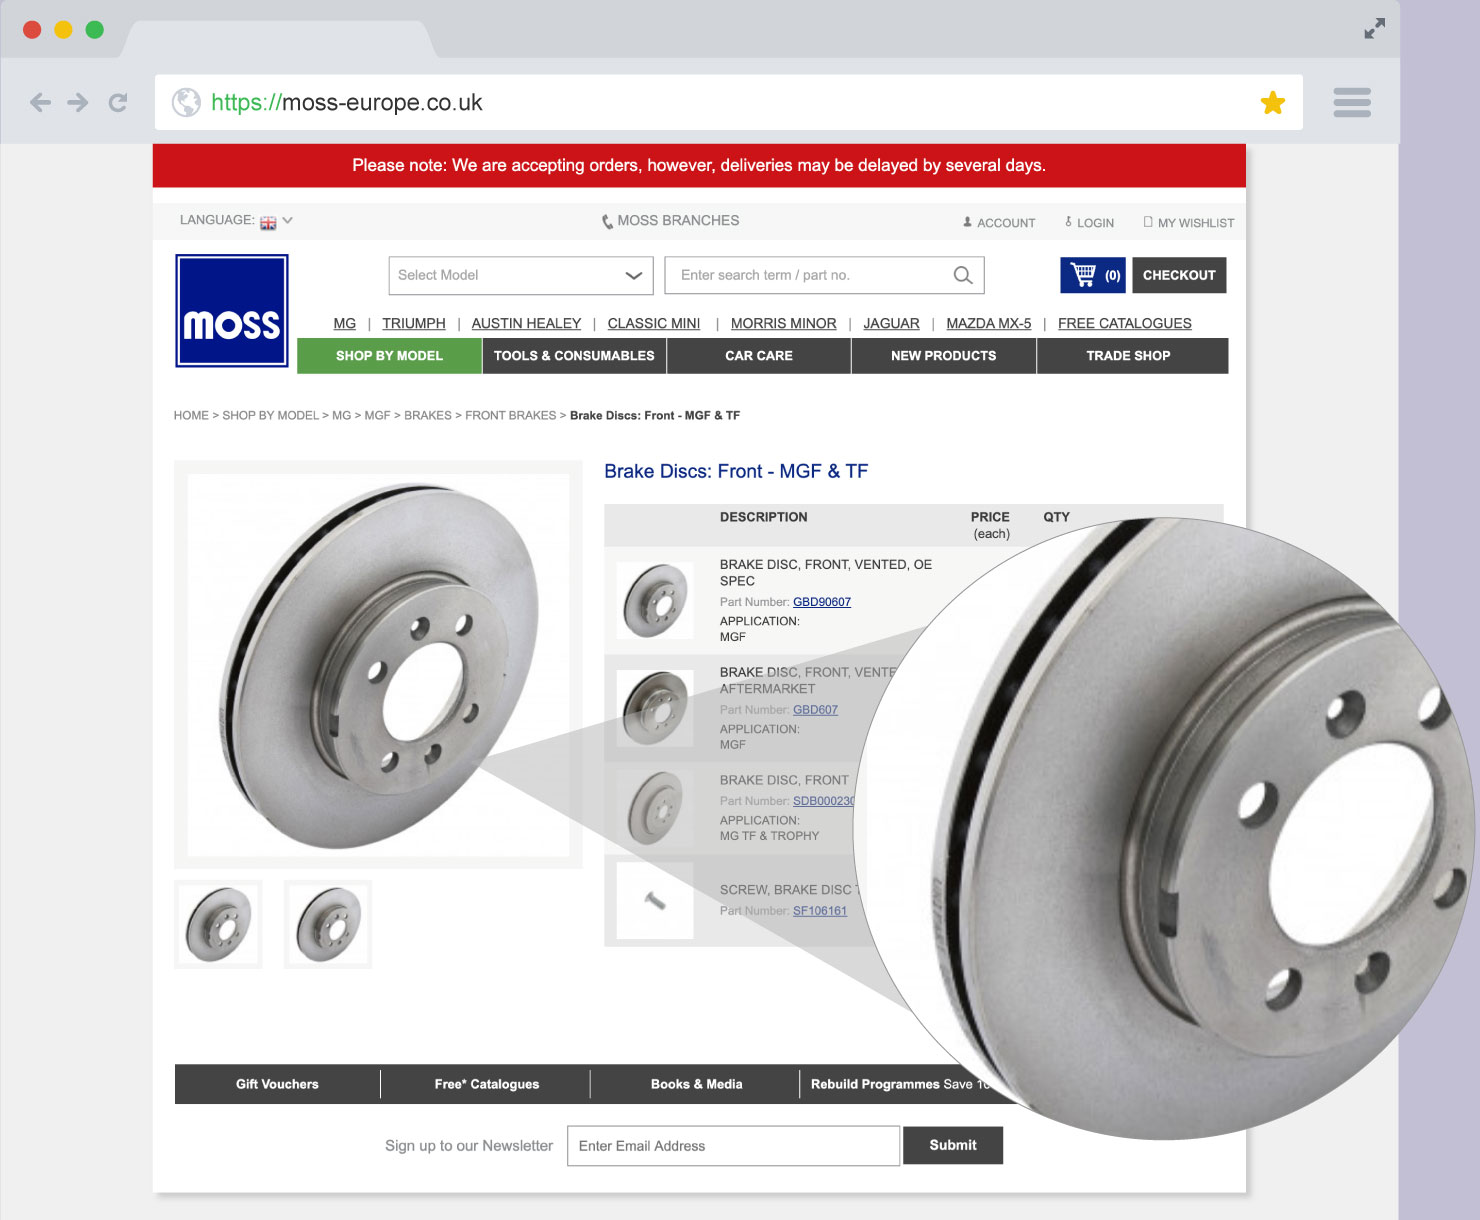The image size is (1480, 1220).
Task: Click the Moss logo
Action: (232, 310)
